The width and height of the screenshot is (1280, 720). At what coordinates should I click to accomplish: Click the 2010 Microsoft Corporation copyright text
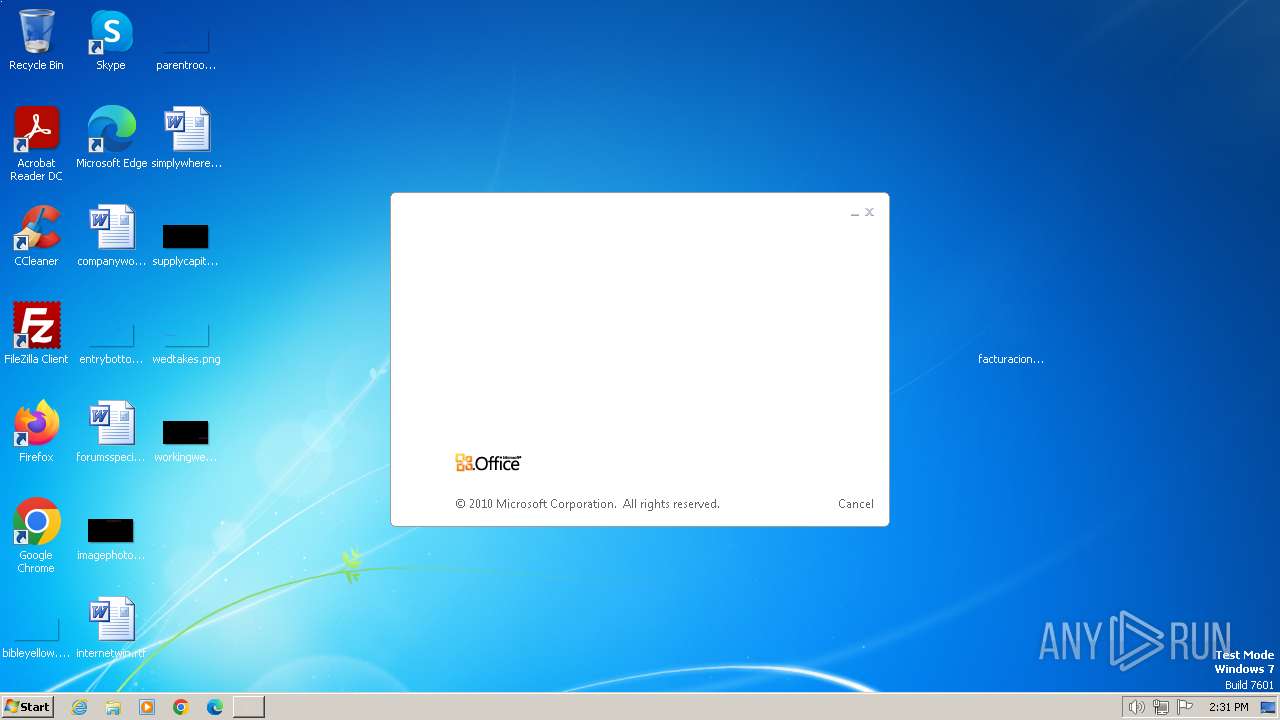click(587, 504)
